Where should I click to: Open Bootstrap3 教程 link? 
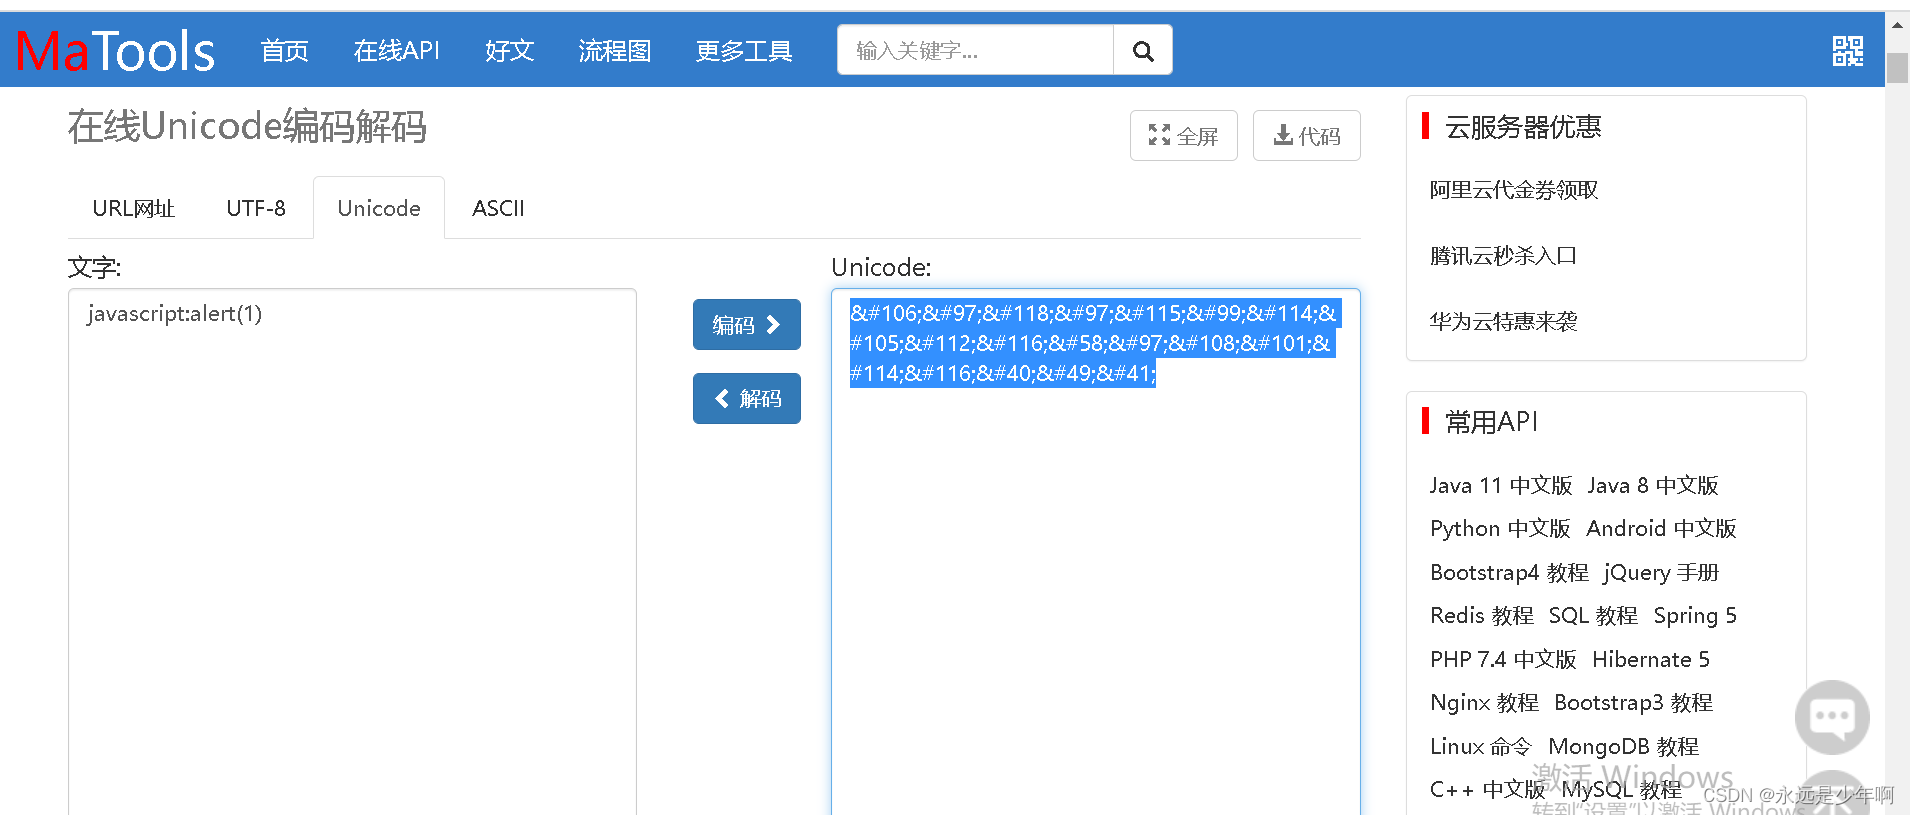tap(1634, 702)
